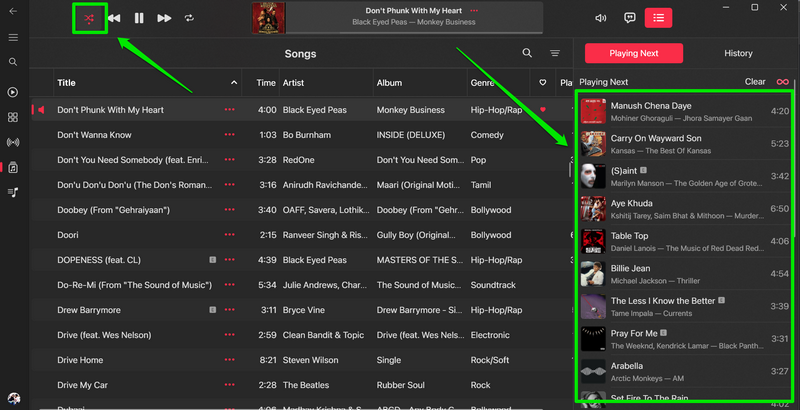Toggle repeat mode
The width and height of the screenshot is (800, 410).
point(189,18)
